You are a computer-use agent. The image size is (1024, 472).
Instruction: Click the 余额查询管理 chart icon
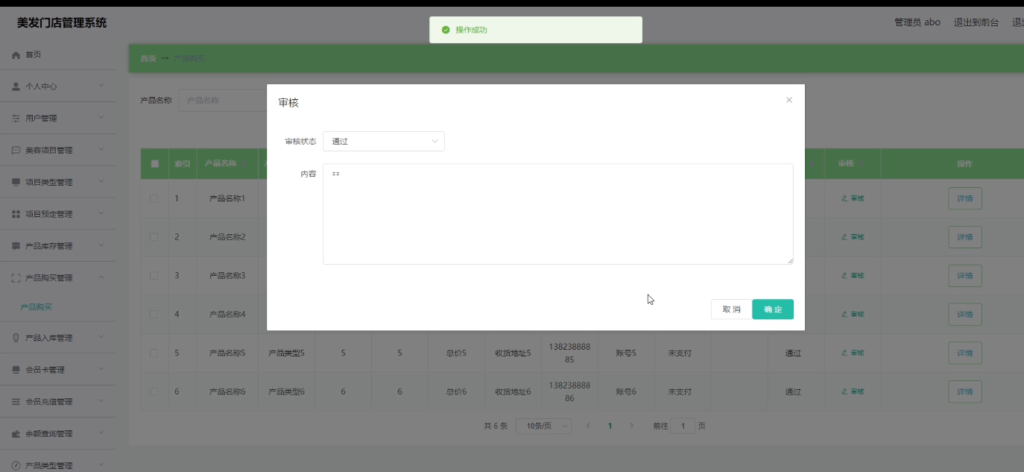click(16, 434)
